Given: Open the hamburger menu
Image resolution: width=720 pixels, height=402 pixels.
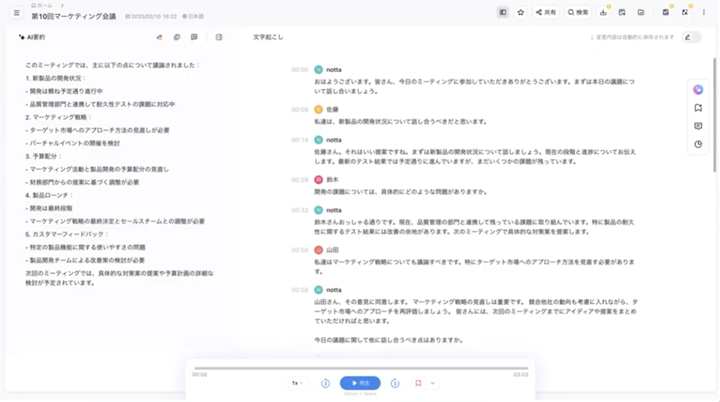Looking at the screenshot, I should (17, 13).
